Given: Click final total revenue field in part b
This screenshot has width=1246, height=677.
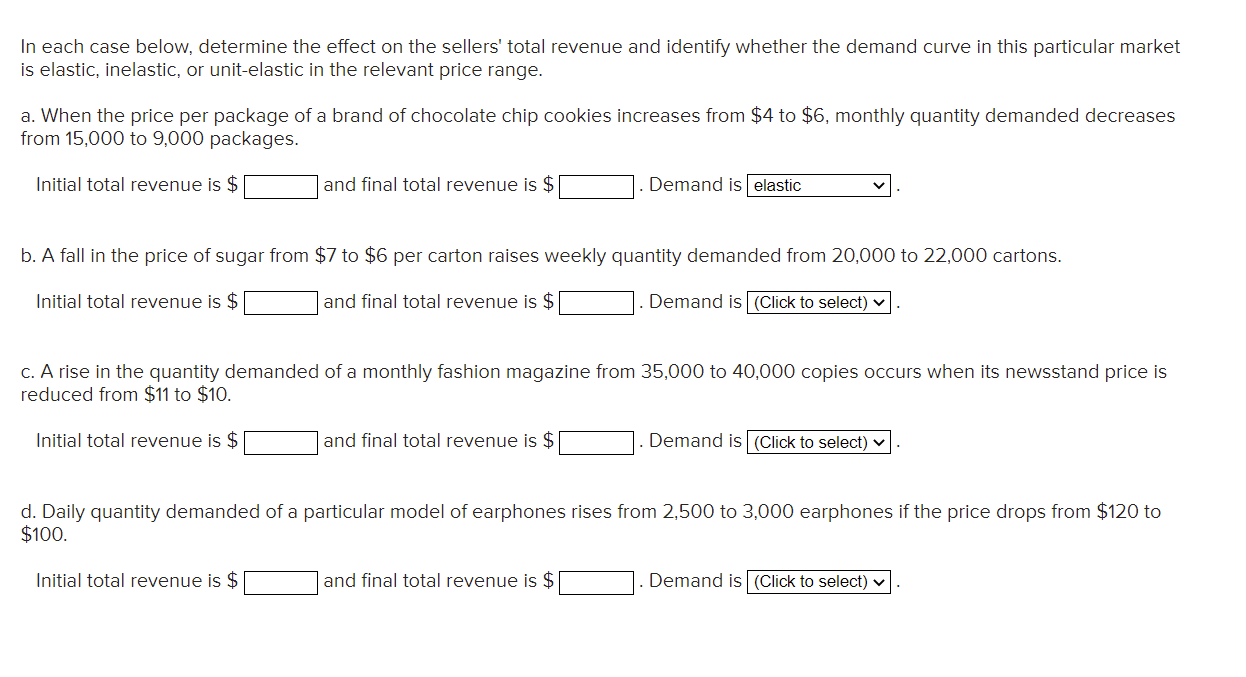Looking at the screenshot, I should (x=596, y=301).
